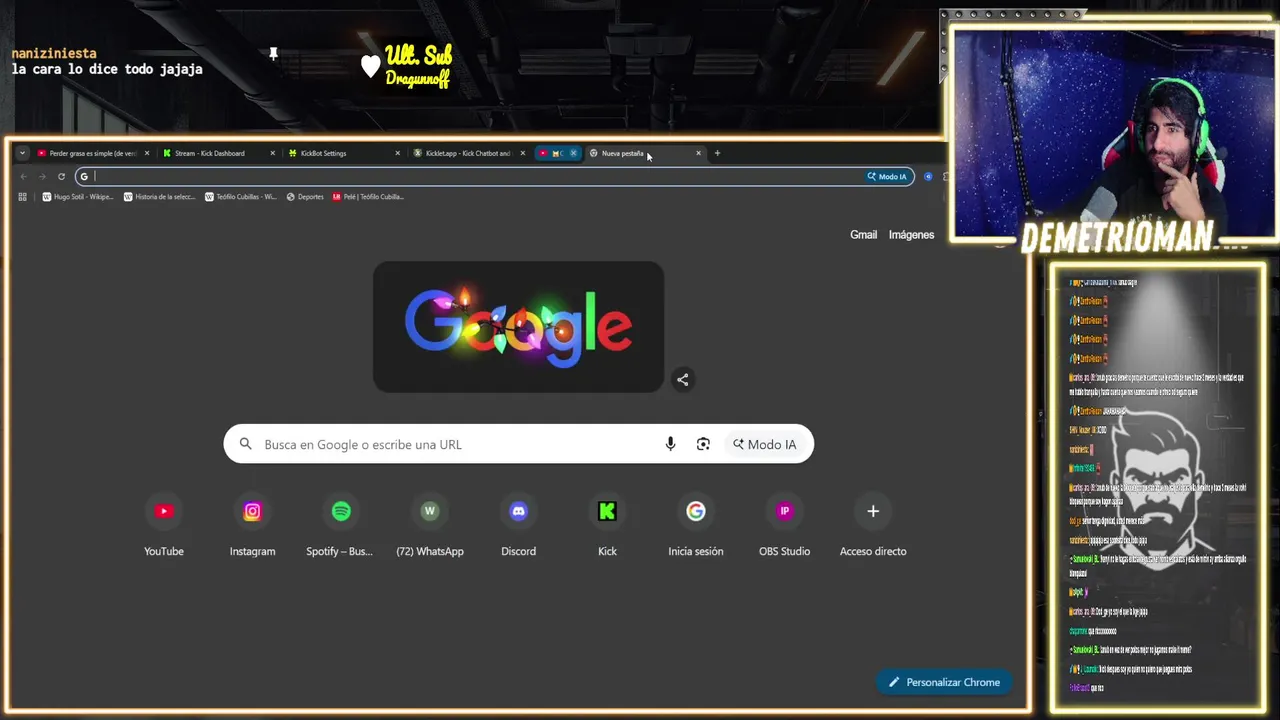Click the Personalizar Chrome button
The height and width of the screenshot is (720, 1280).
(x=944, y=682)
